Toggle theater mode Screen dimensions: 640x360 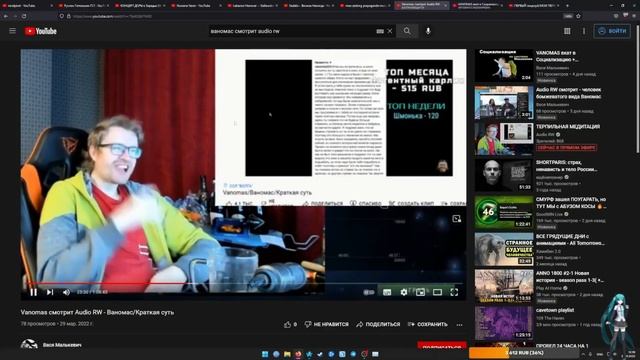[437, 292]
